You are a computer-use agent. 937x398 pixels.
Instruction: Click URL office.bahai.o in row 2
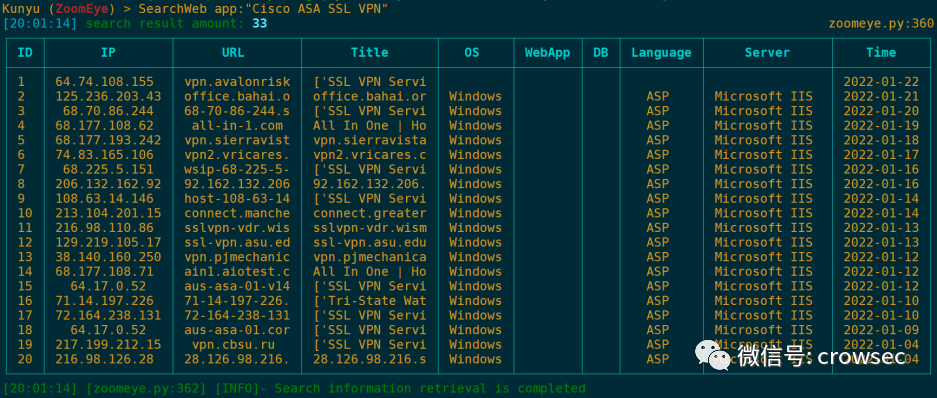(237, 96)
